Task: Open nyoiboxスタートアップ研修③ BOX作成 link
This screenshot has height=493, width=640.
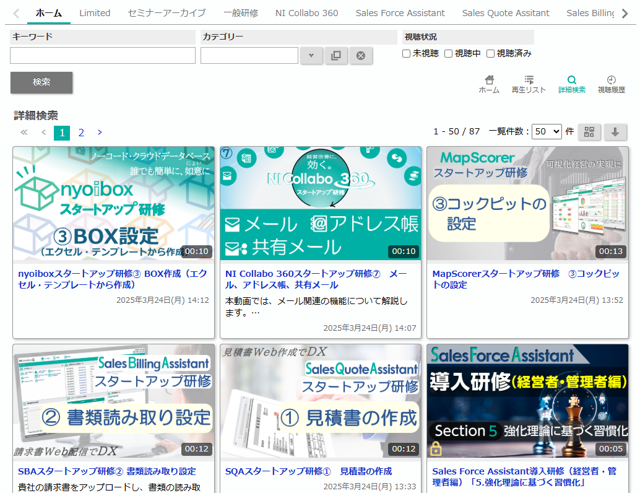Action: coord(113,279)
